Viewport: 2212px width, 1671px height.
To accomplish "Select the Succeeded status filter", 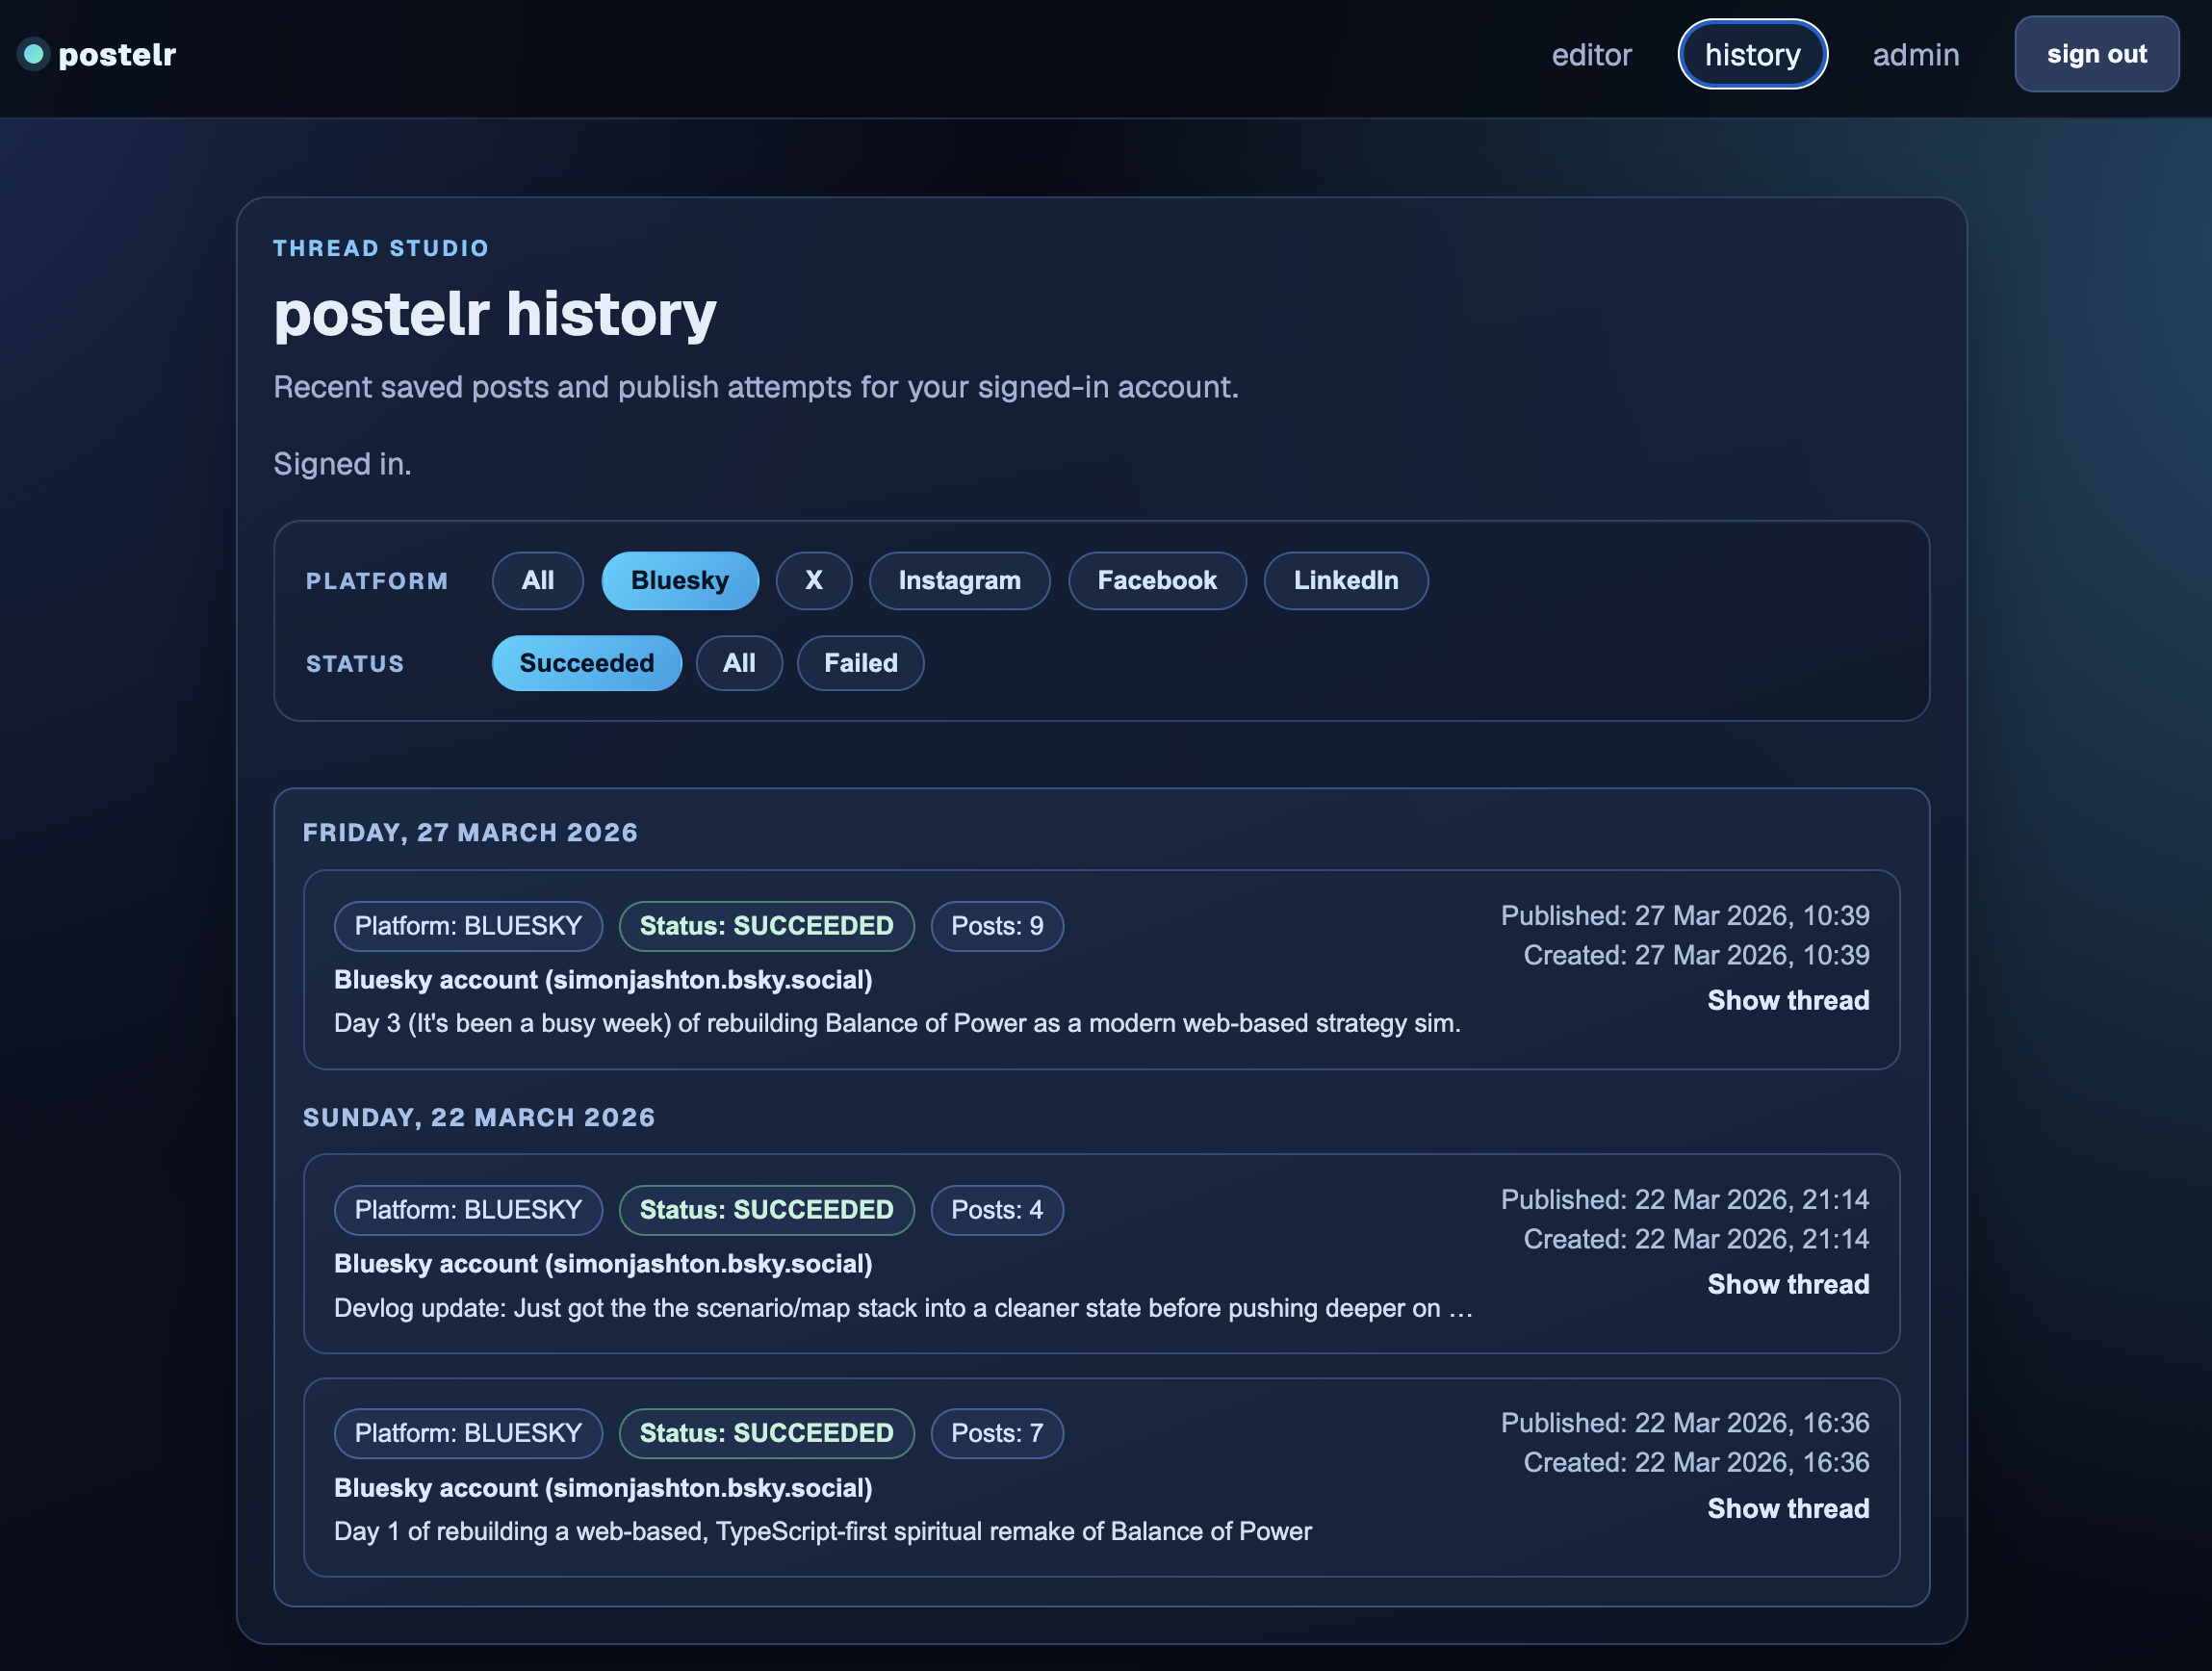I will coord(587,663).
